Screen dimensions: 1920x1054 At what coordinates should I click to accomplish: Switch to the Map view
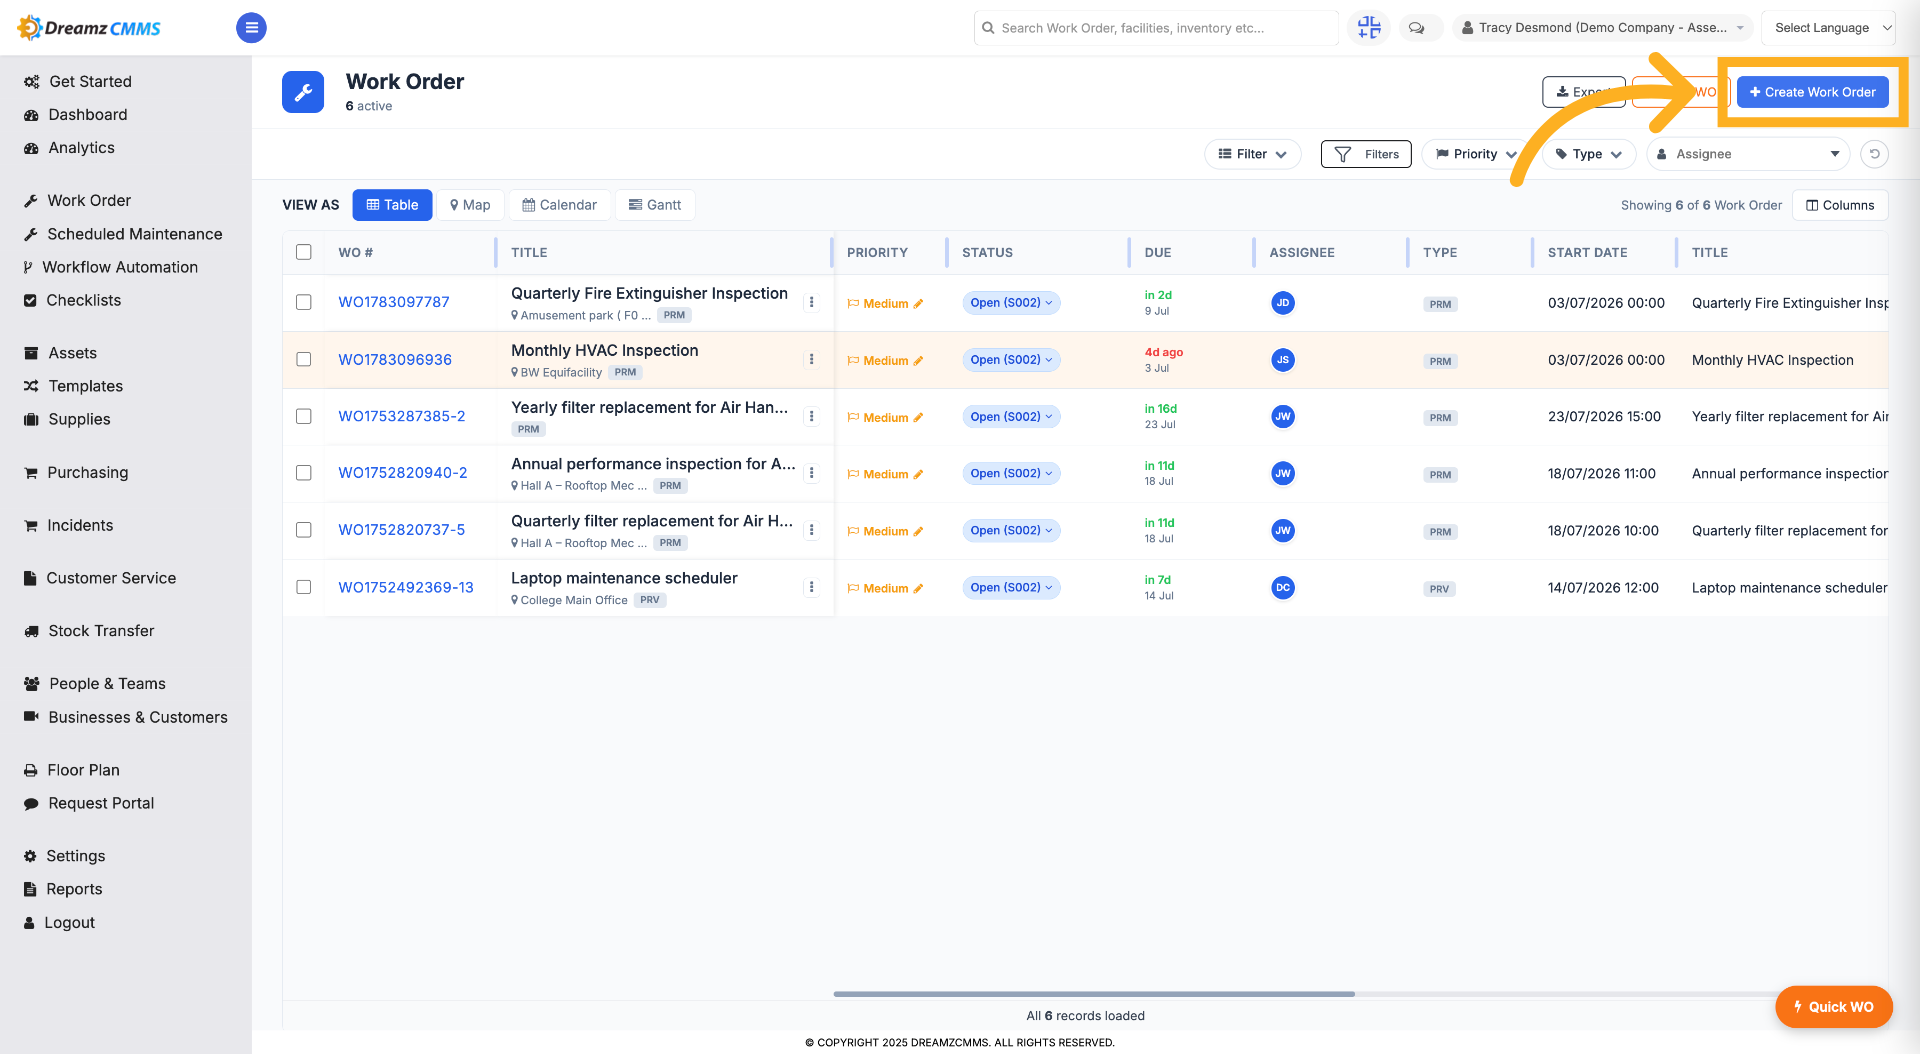tap(470, 205)
